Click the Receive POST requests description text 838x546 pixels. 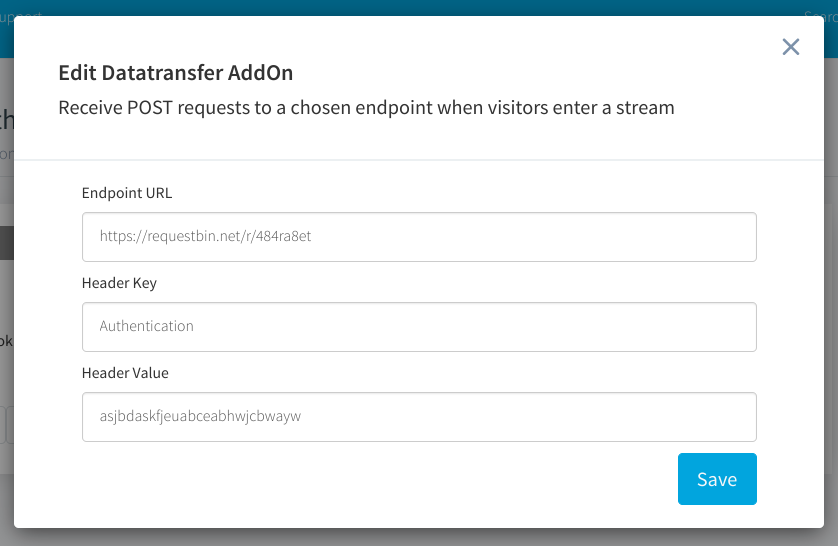tap(366, 108)
